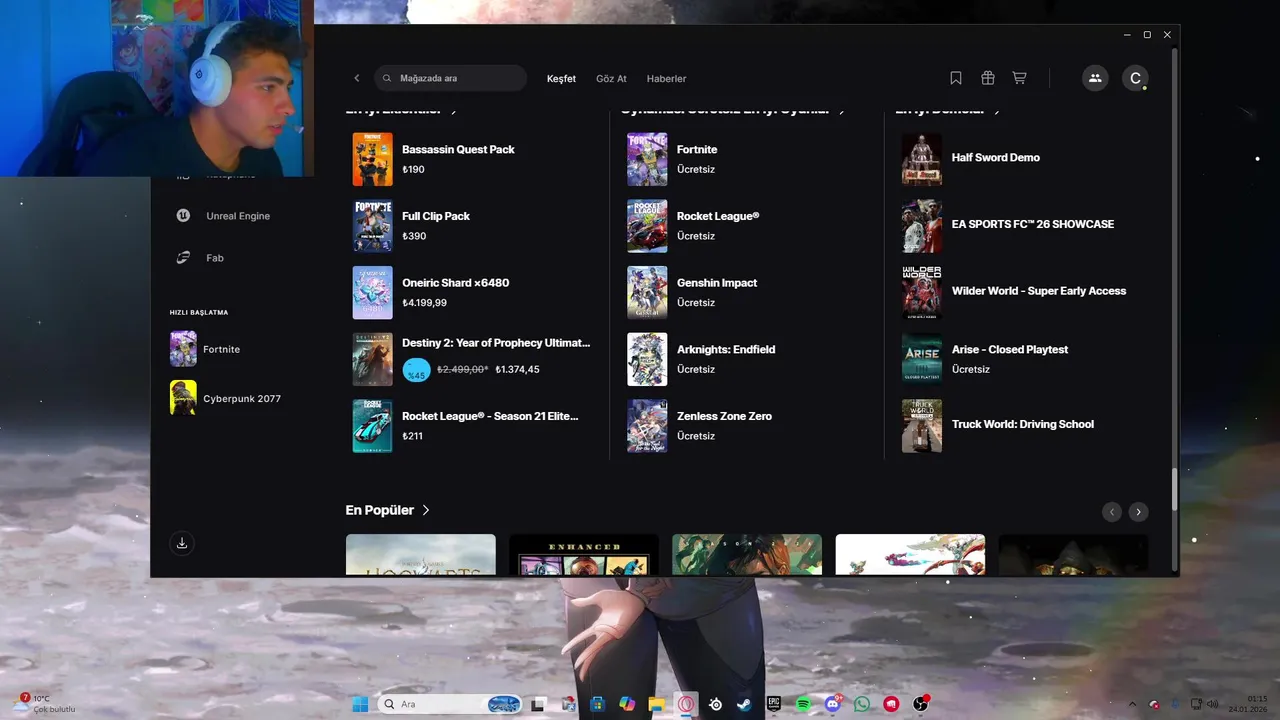Open the profile avatar labeled C
The height and width of the screenshot is (720, 1280).
[x=1135, y=78]
